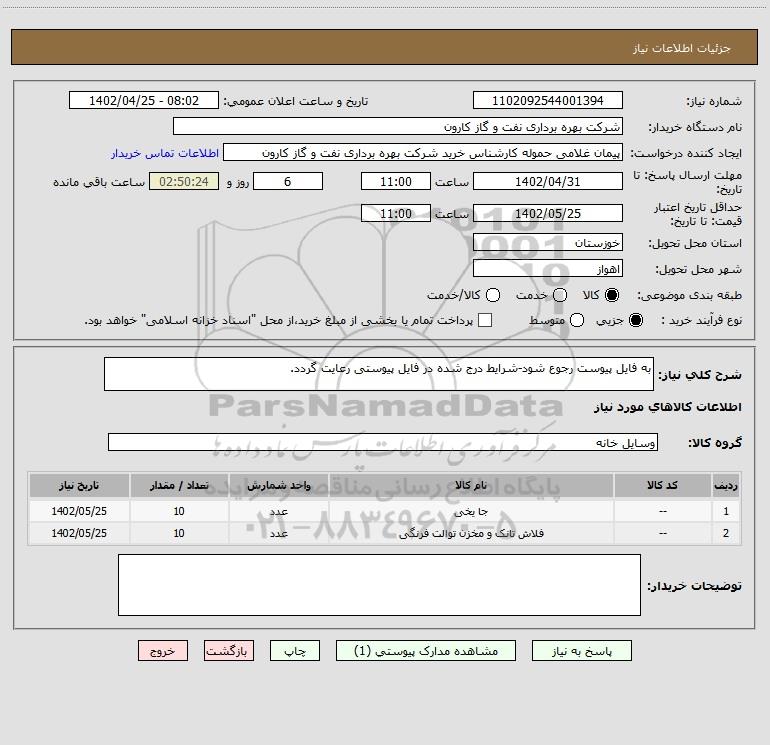Click the بازگشت back button

click(229, 651)
